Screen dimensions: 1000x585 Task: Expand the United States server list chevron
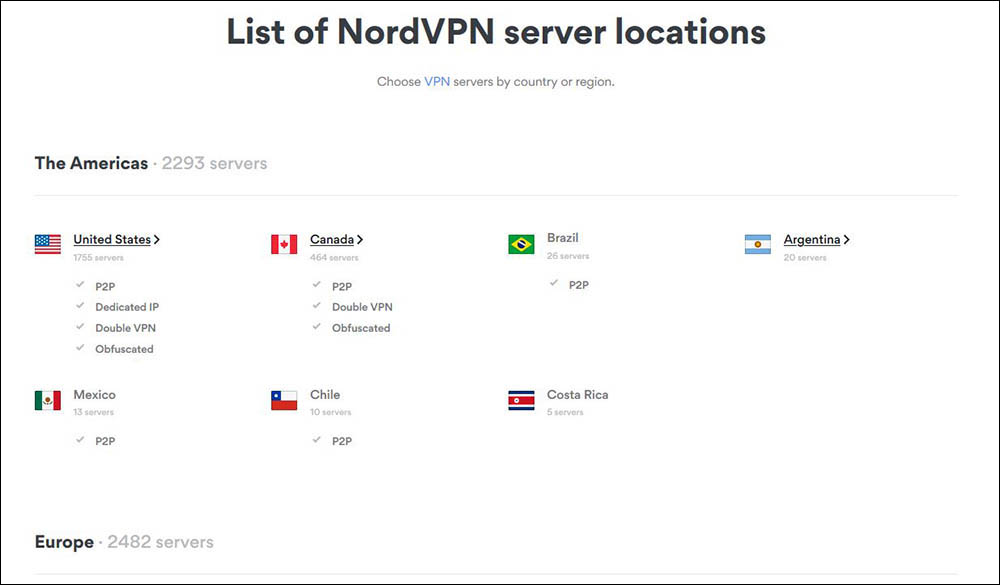click(x=158, y=239)
